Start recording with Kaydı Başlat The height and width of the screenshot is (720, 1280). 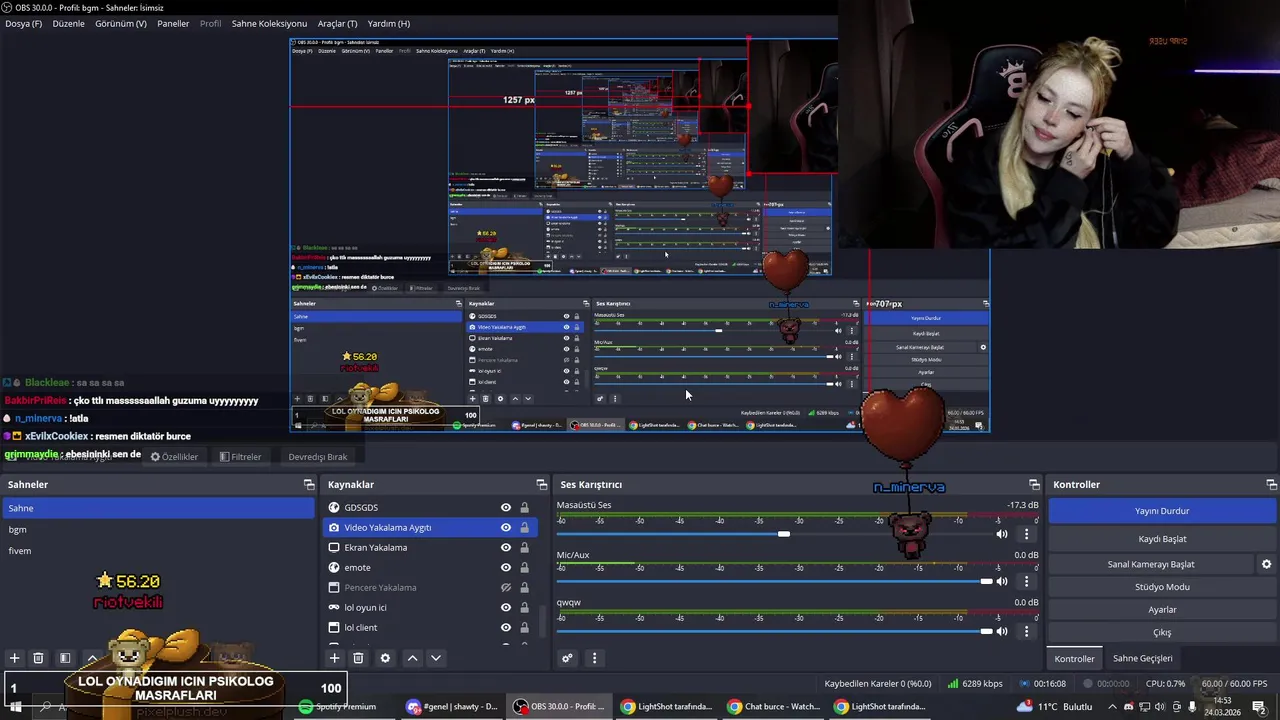[1162, 539]
